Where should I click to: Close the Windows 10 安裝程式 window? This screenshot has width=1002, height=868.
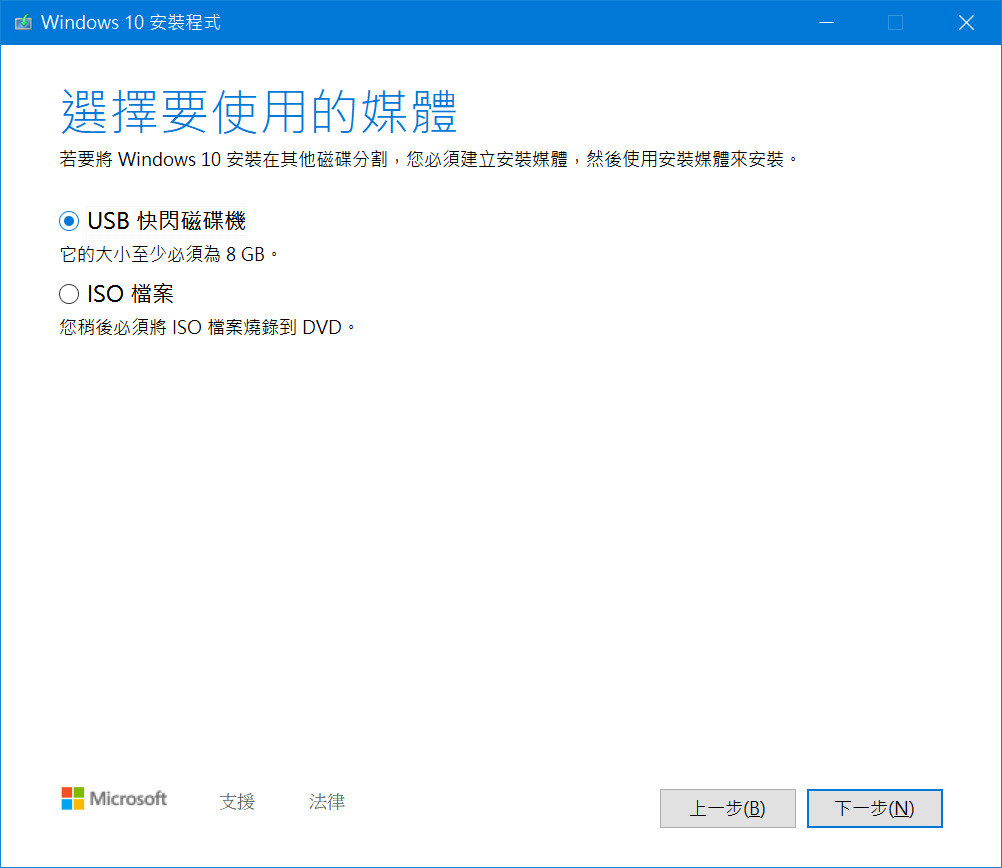coord(966,22)
